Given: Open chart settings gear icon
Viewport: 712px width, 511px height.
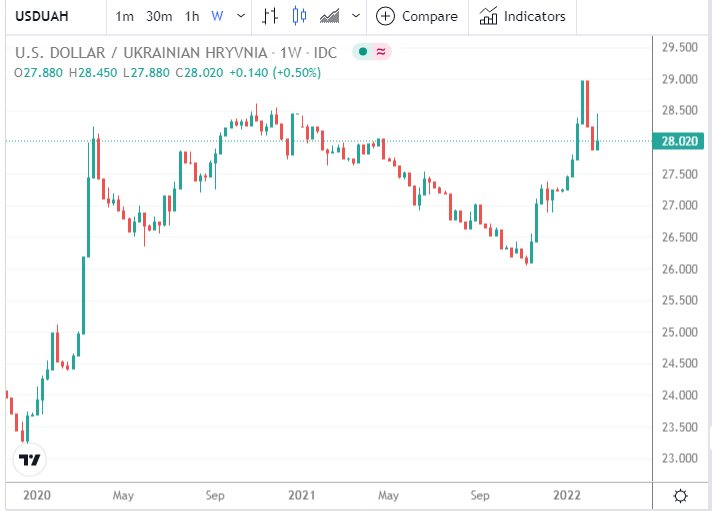Looking at the screenshot, I should click(x=680, y=496).
